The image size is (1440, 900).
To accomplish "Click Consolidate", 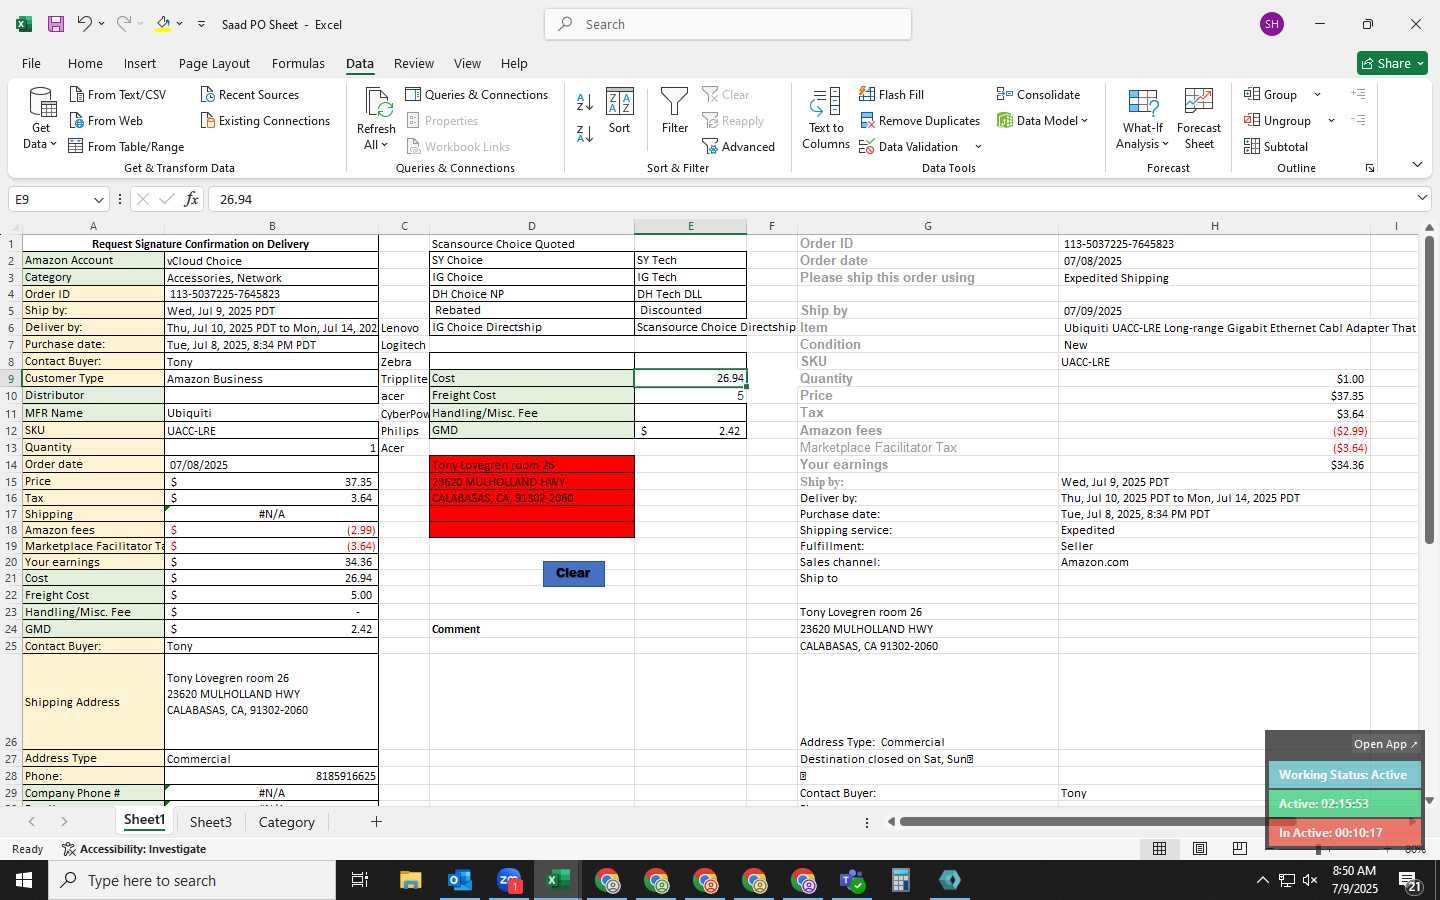I will (x=1038, y=94).
